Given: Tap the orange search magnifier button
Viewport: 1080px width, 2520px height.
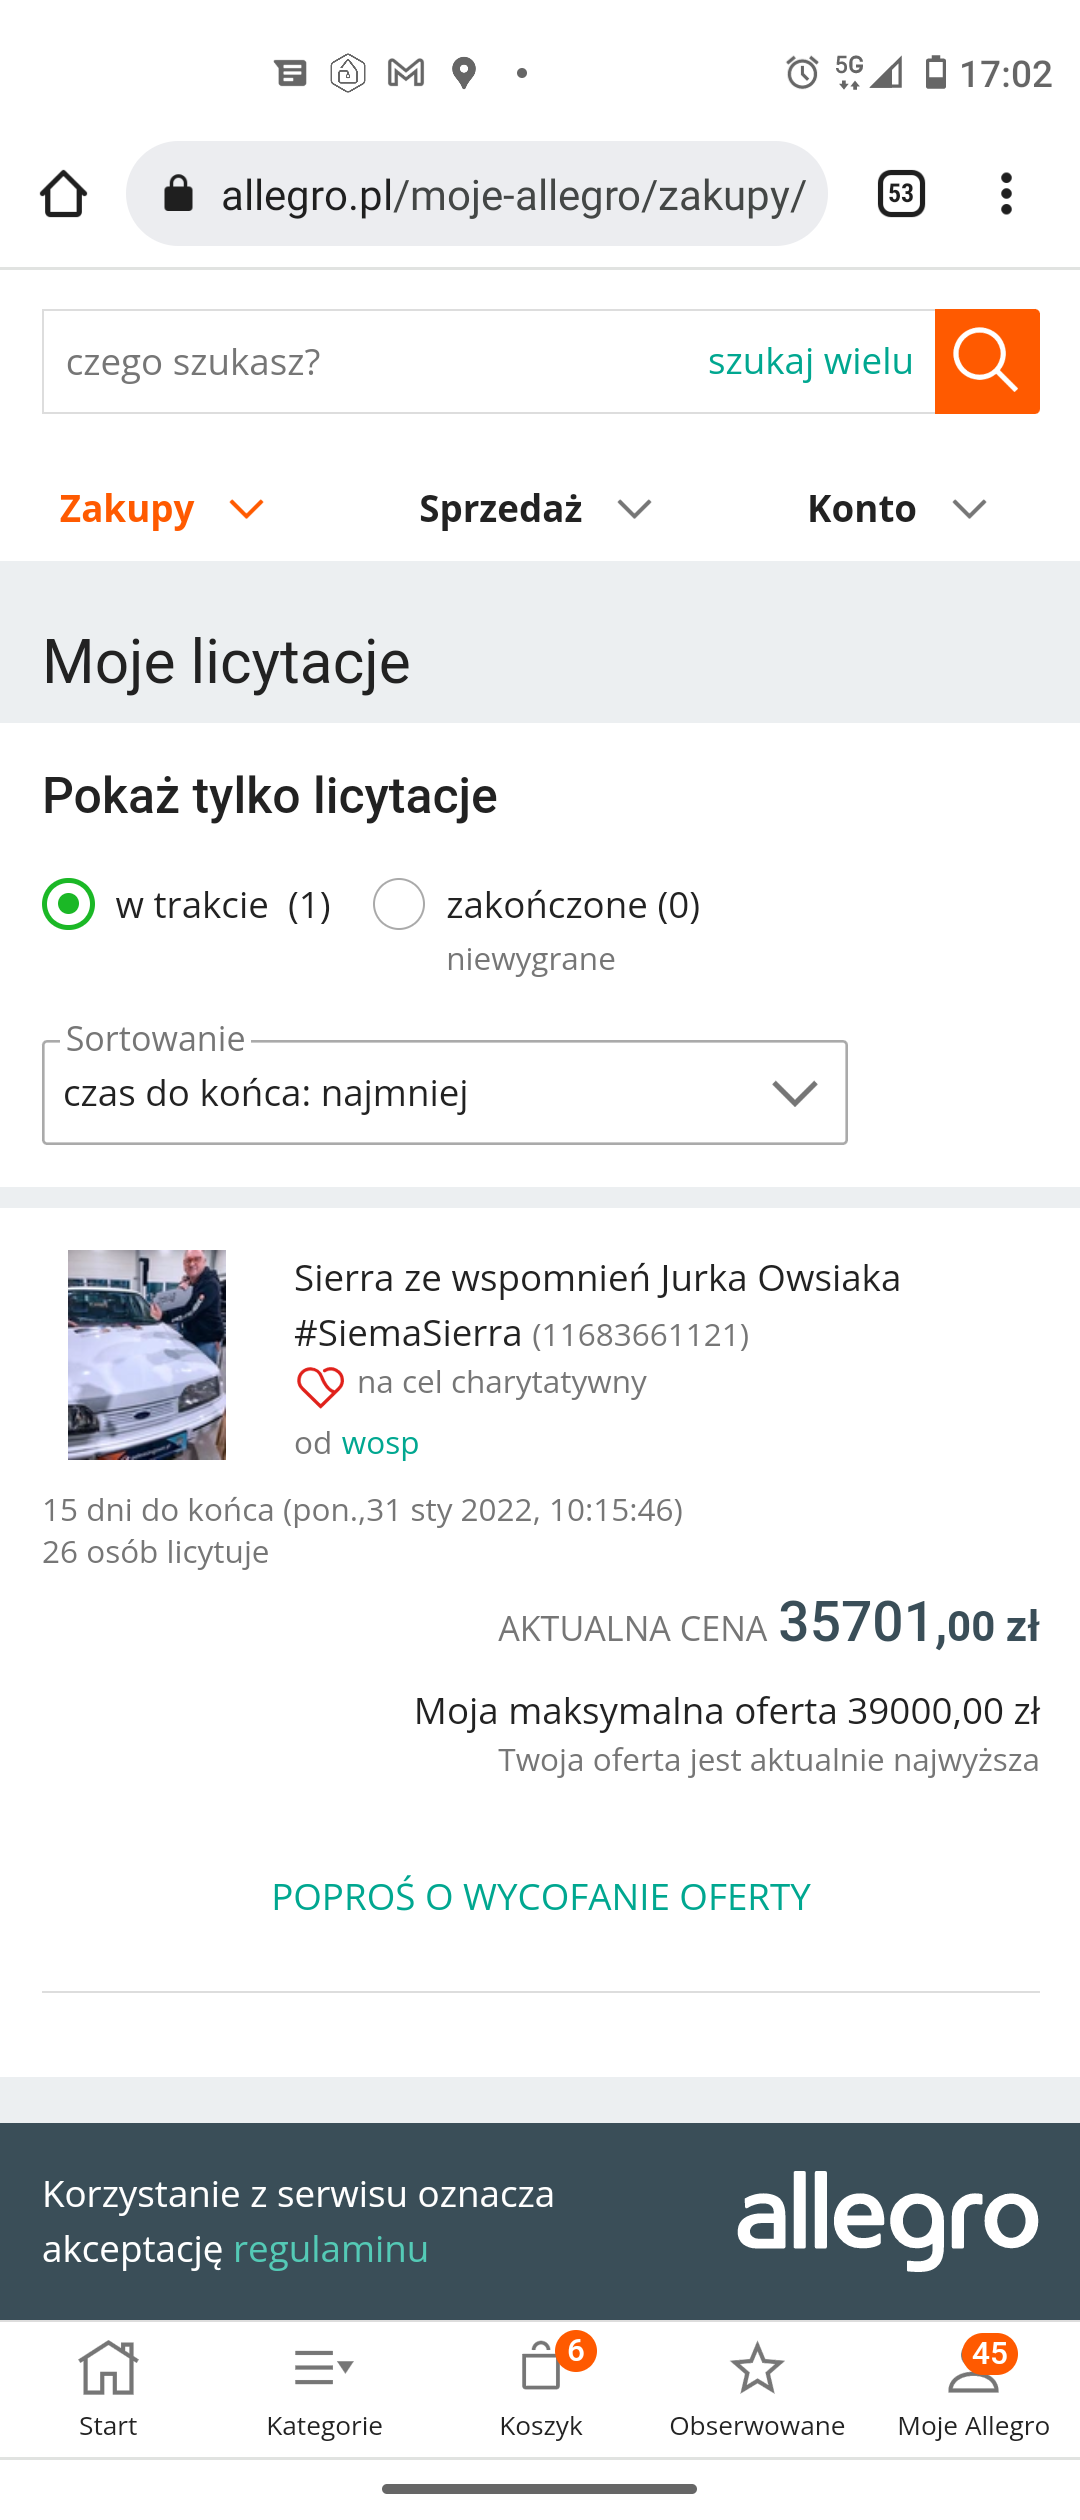Looking at the screenshot, I should tap(987, 361).
